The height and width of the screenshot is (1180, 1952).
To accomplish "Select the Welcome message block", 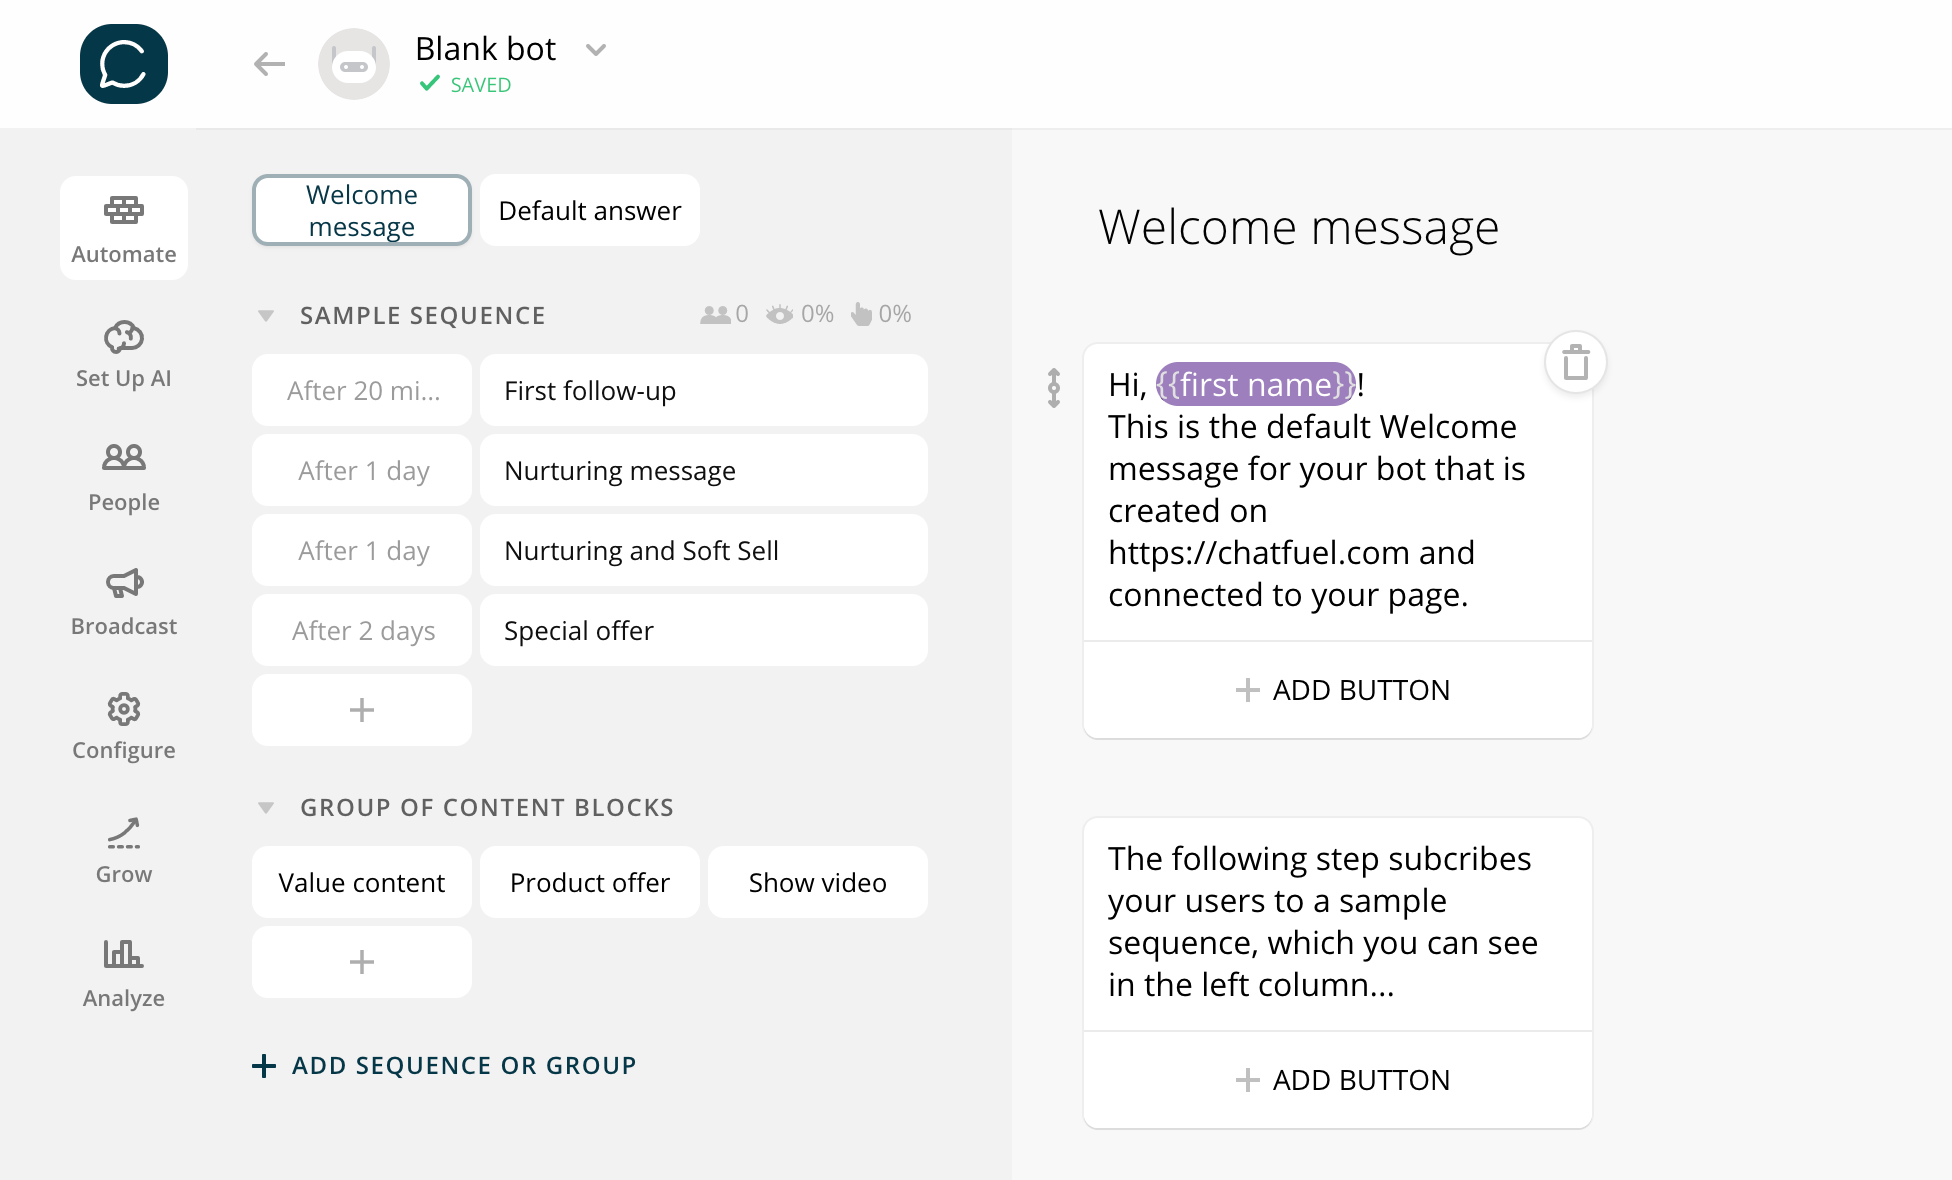I will point(362,210).
